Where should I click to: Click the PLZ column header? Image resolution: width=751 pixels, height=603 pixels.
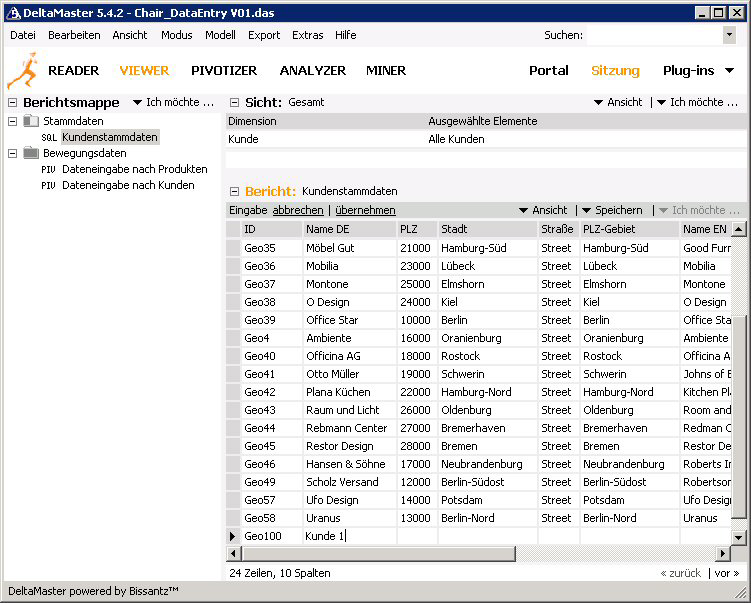pos(417,229)
